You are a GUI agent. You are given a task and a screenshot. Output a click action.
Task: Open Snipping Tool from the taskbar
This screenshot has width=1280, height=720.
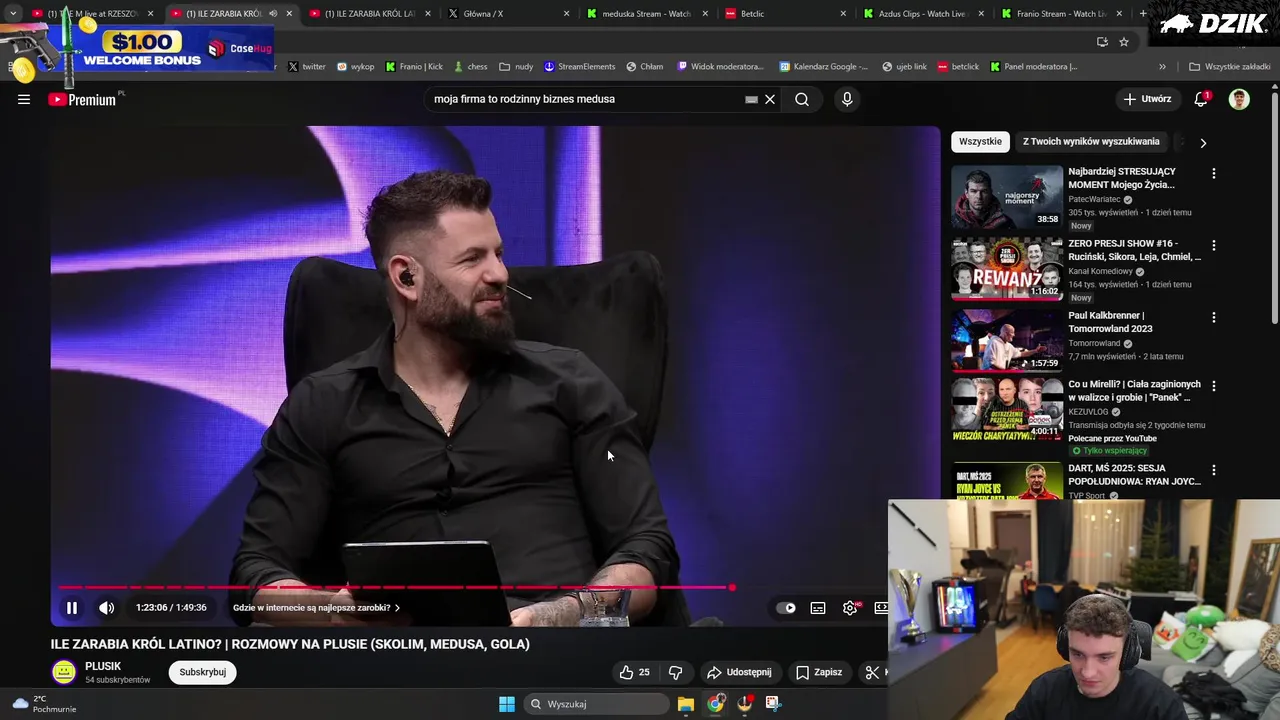[773, 704]
